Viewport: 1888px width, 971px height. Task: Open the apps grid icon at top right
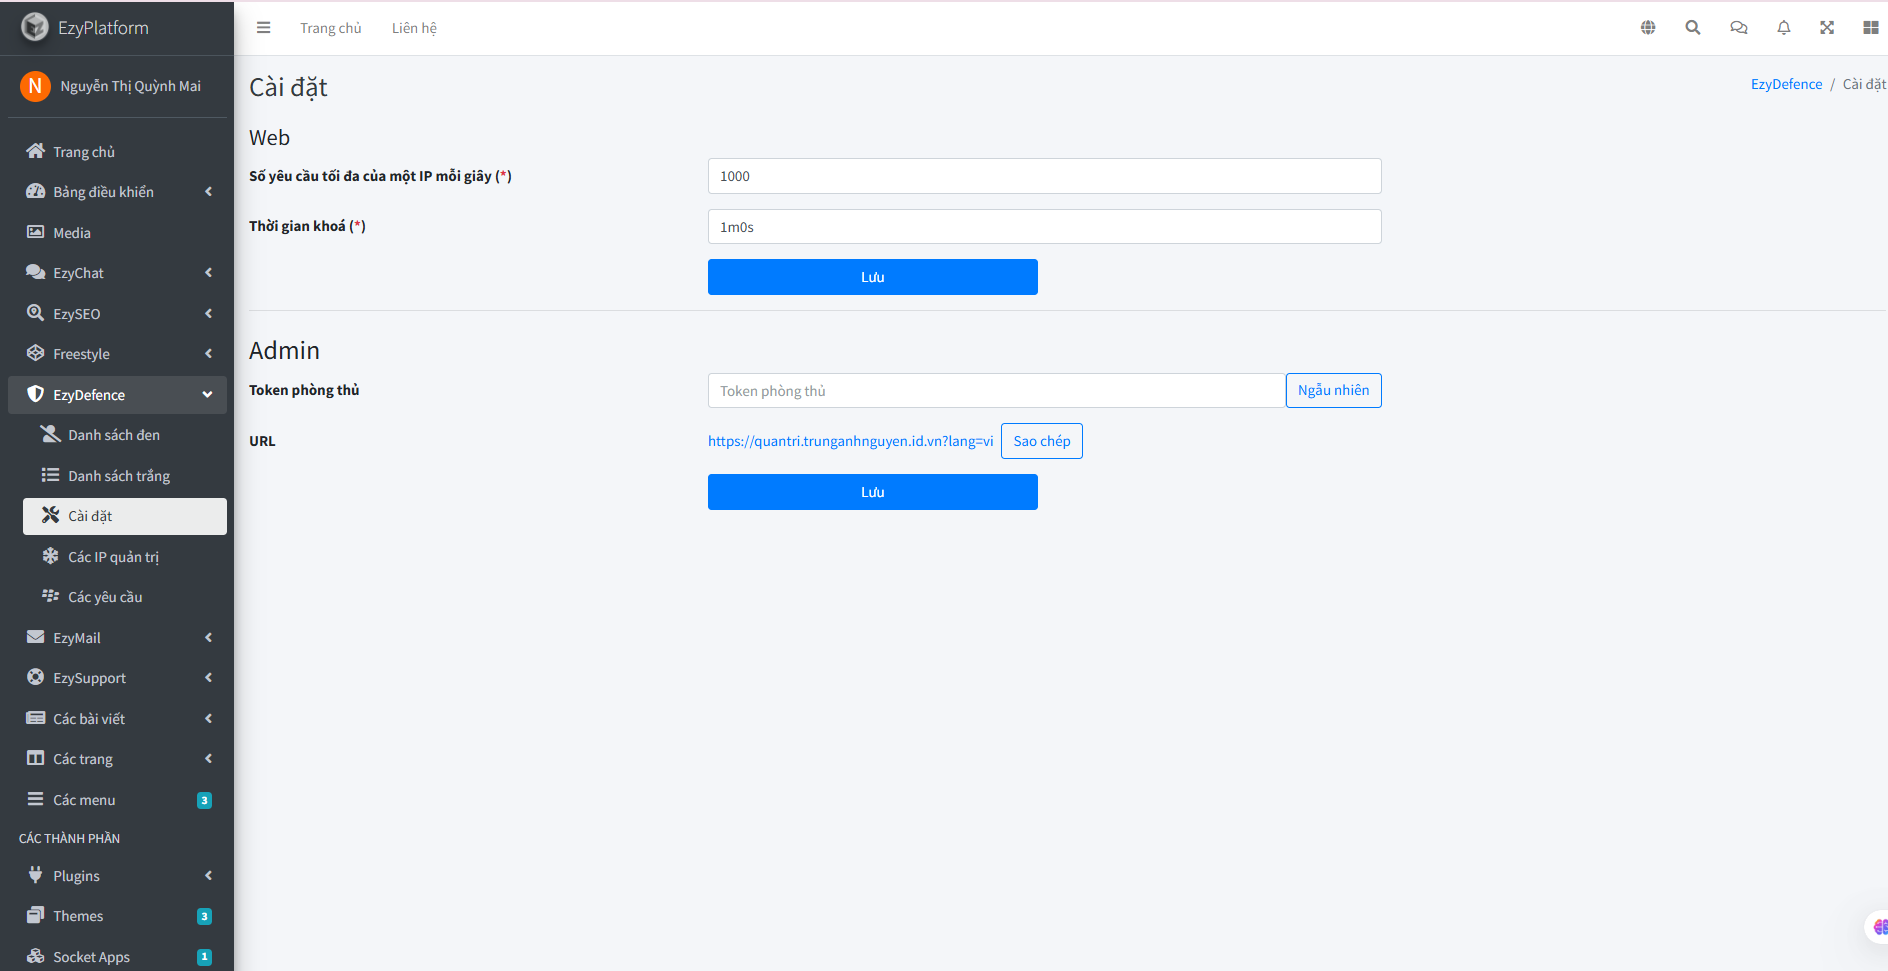coord(1871,27)
